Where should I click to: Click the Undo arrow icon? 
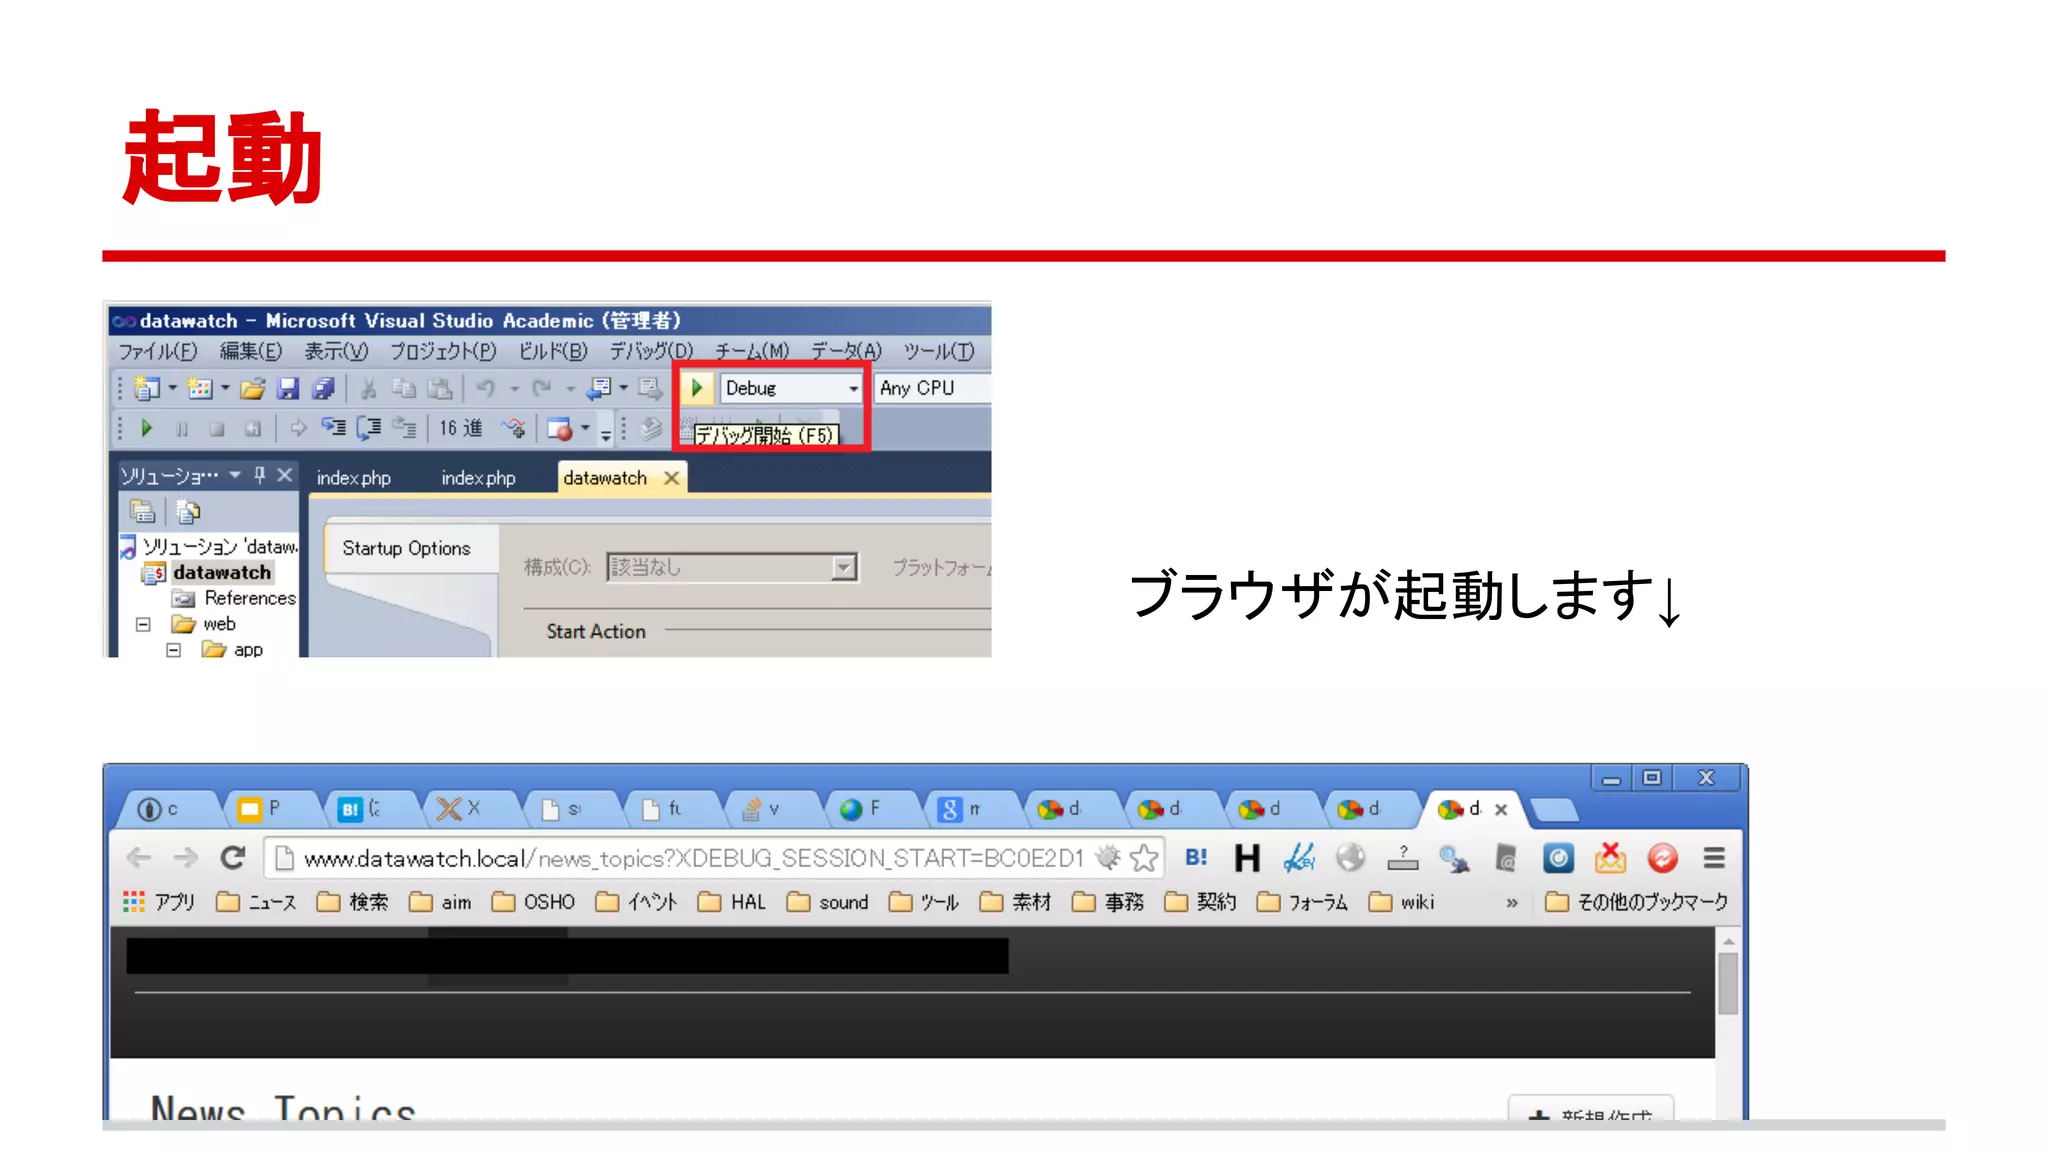(486, 388)
